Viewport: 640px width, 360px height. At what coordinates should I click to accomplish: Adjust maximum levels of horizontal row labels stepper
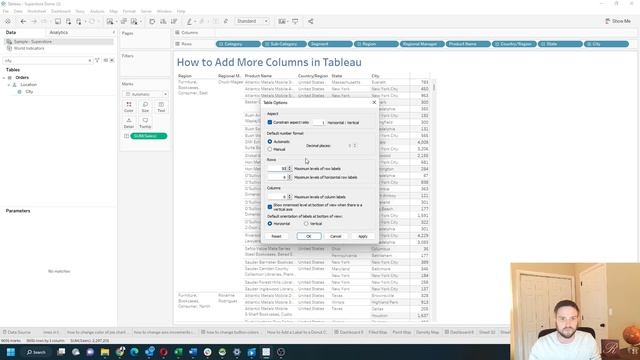[290, 178]
